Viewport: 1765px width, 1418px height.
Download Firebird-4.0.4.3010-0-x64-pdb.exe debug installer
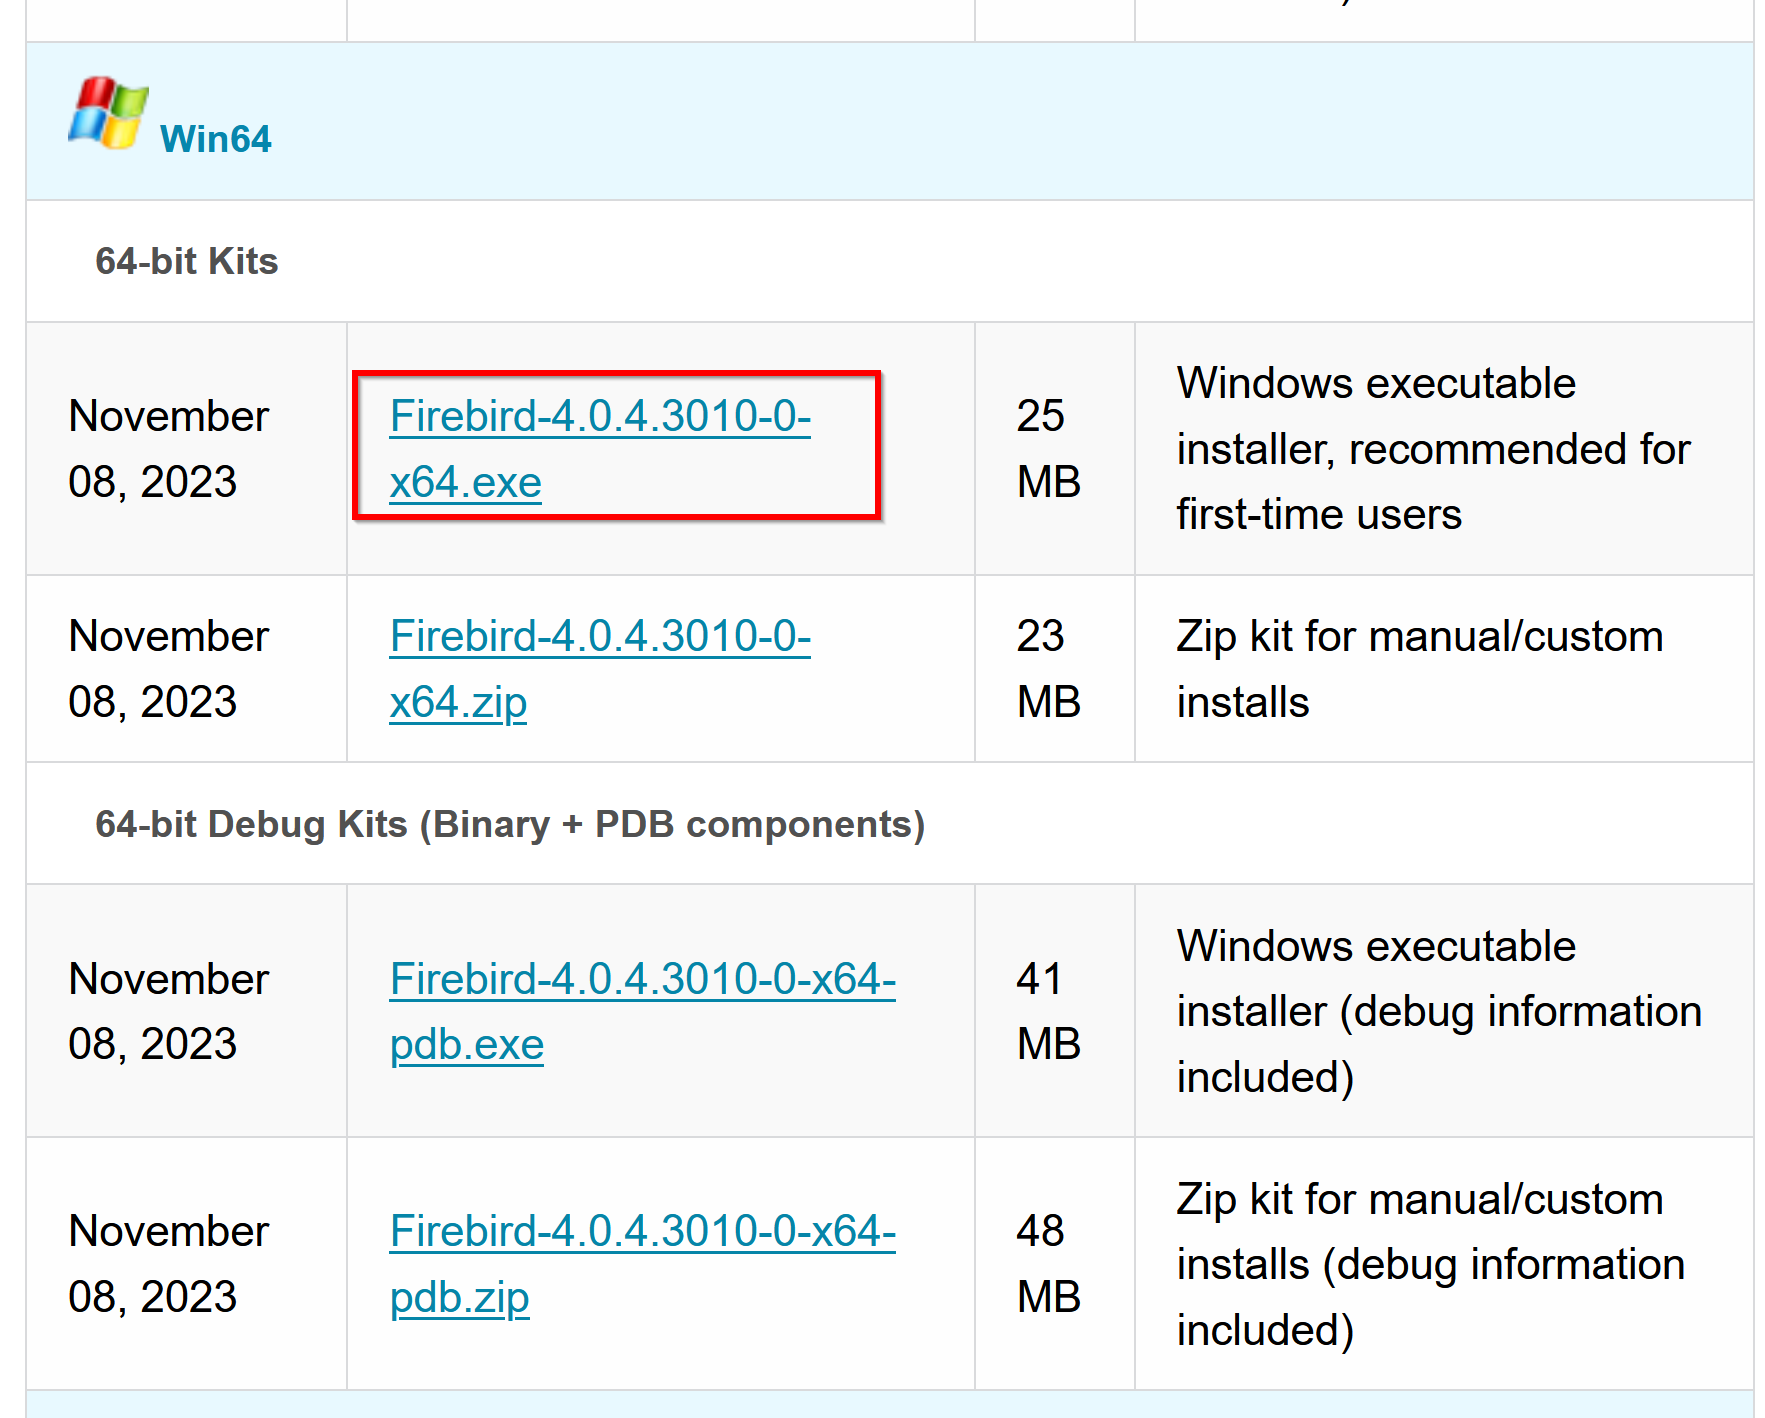pos(643,1011)
